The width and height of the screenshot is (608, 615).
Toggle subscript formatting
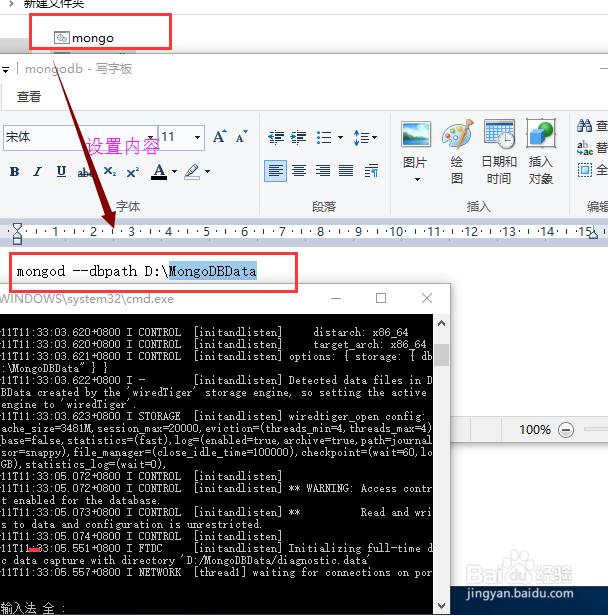pyautogui.click(x=109, y=171)
